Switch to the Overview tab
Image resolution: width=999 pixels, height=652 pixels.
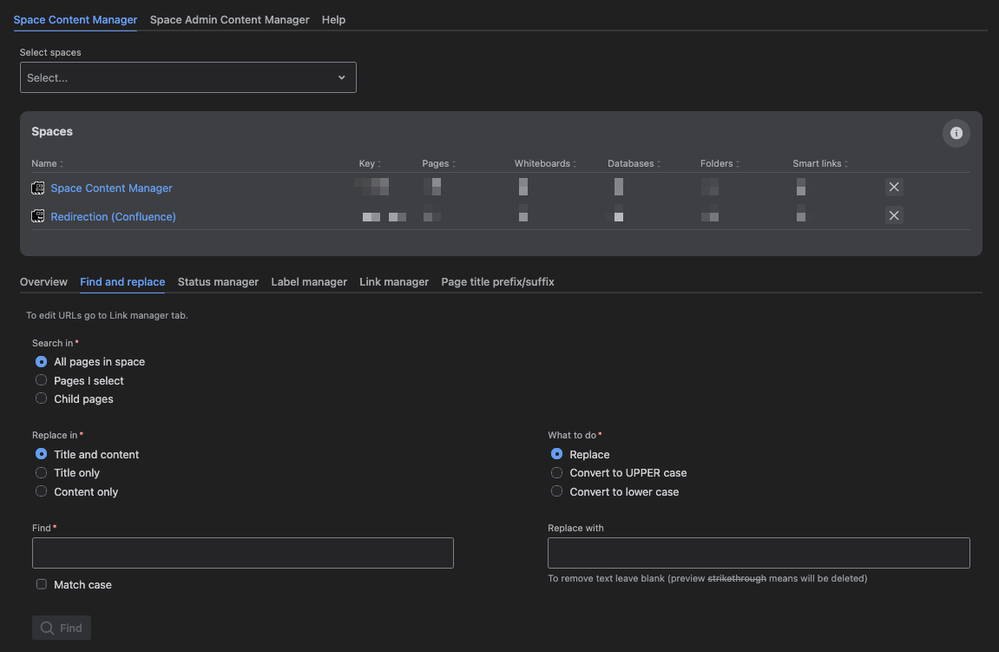[x=43, y=282]
